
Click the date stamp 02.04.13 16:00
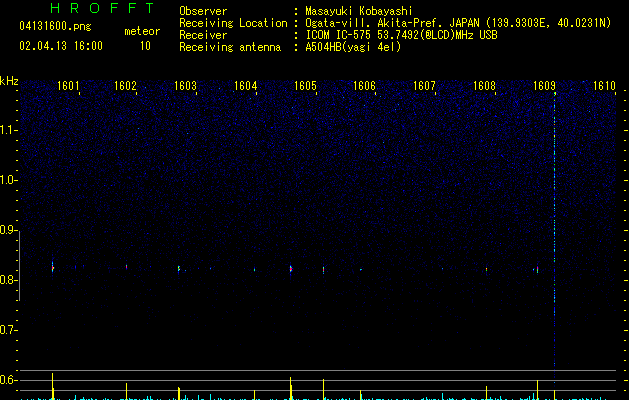tap(61, 46)
